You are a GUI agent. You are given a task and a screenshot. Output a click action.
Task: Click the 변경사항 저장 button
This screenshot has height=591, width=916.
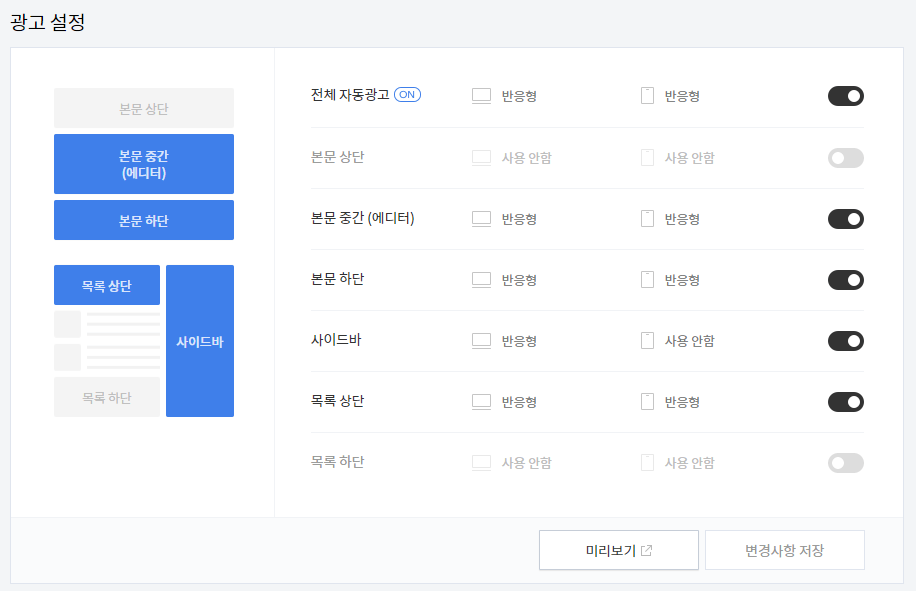785,550
